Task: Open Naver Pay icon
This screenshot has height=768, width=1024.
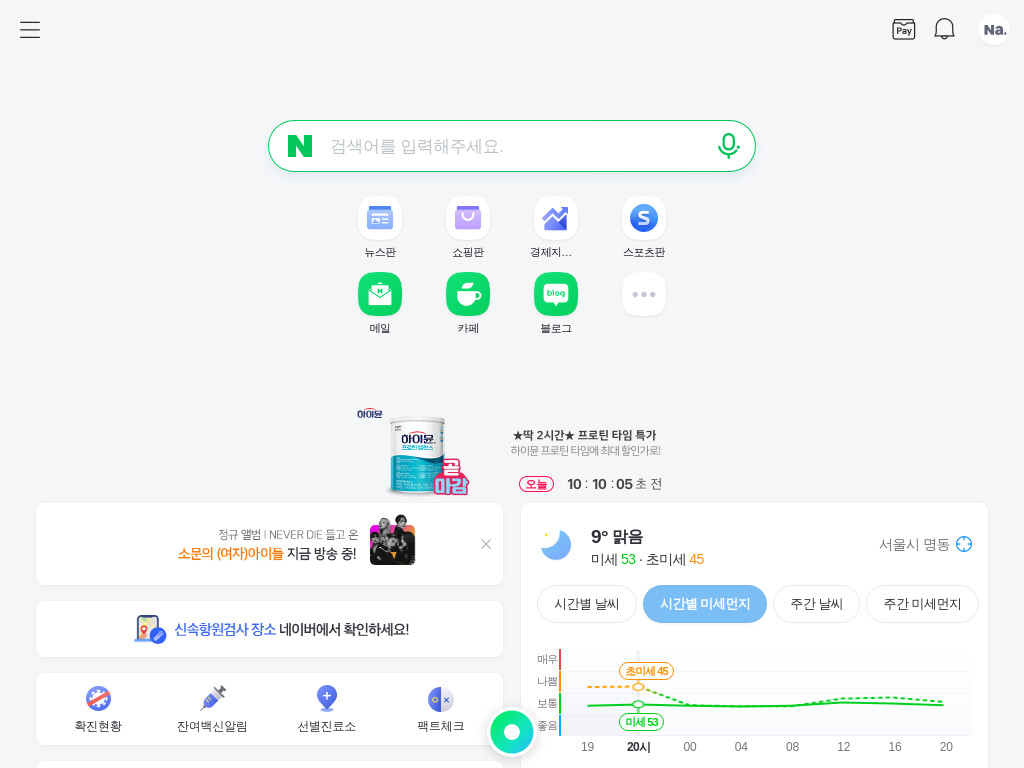Action: point(904,30)
